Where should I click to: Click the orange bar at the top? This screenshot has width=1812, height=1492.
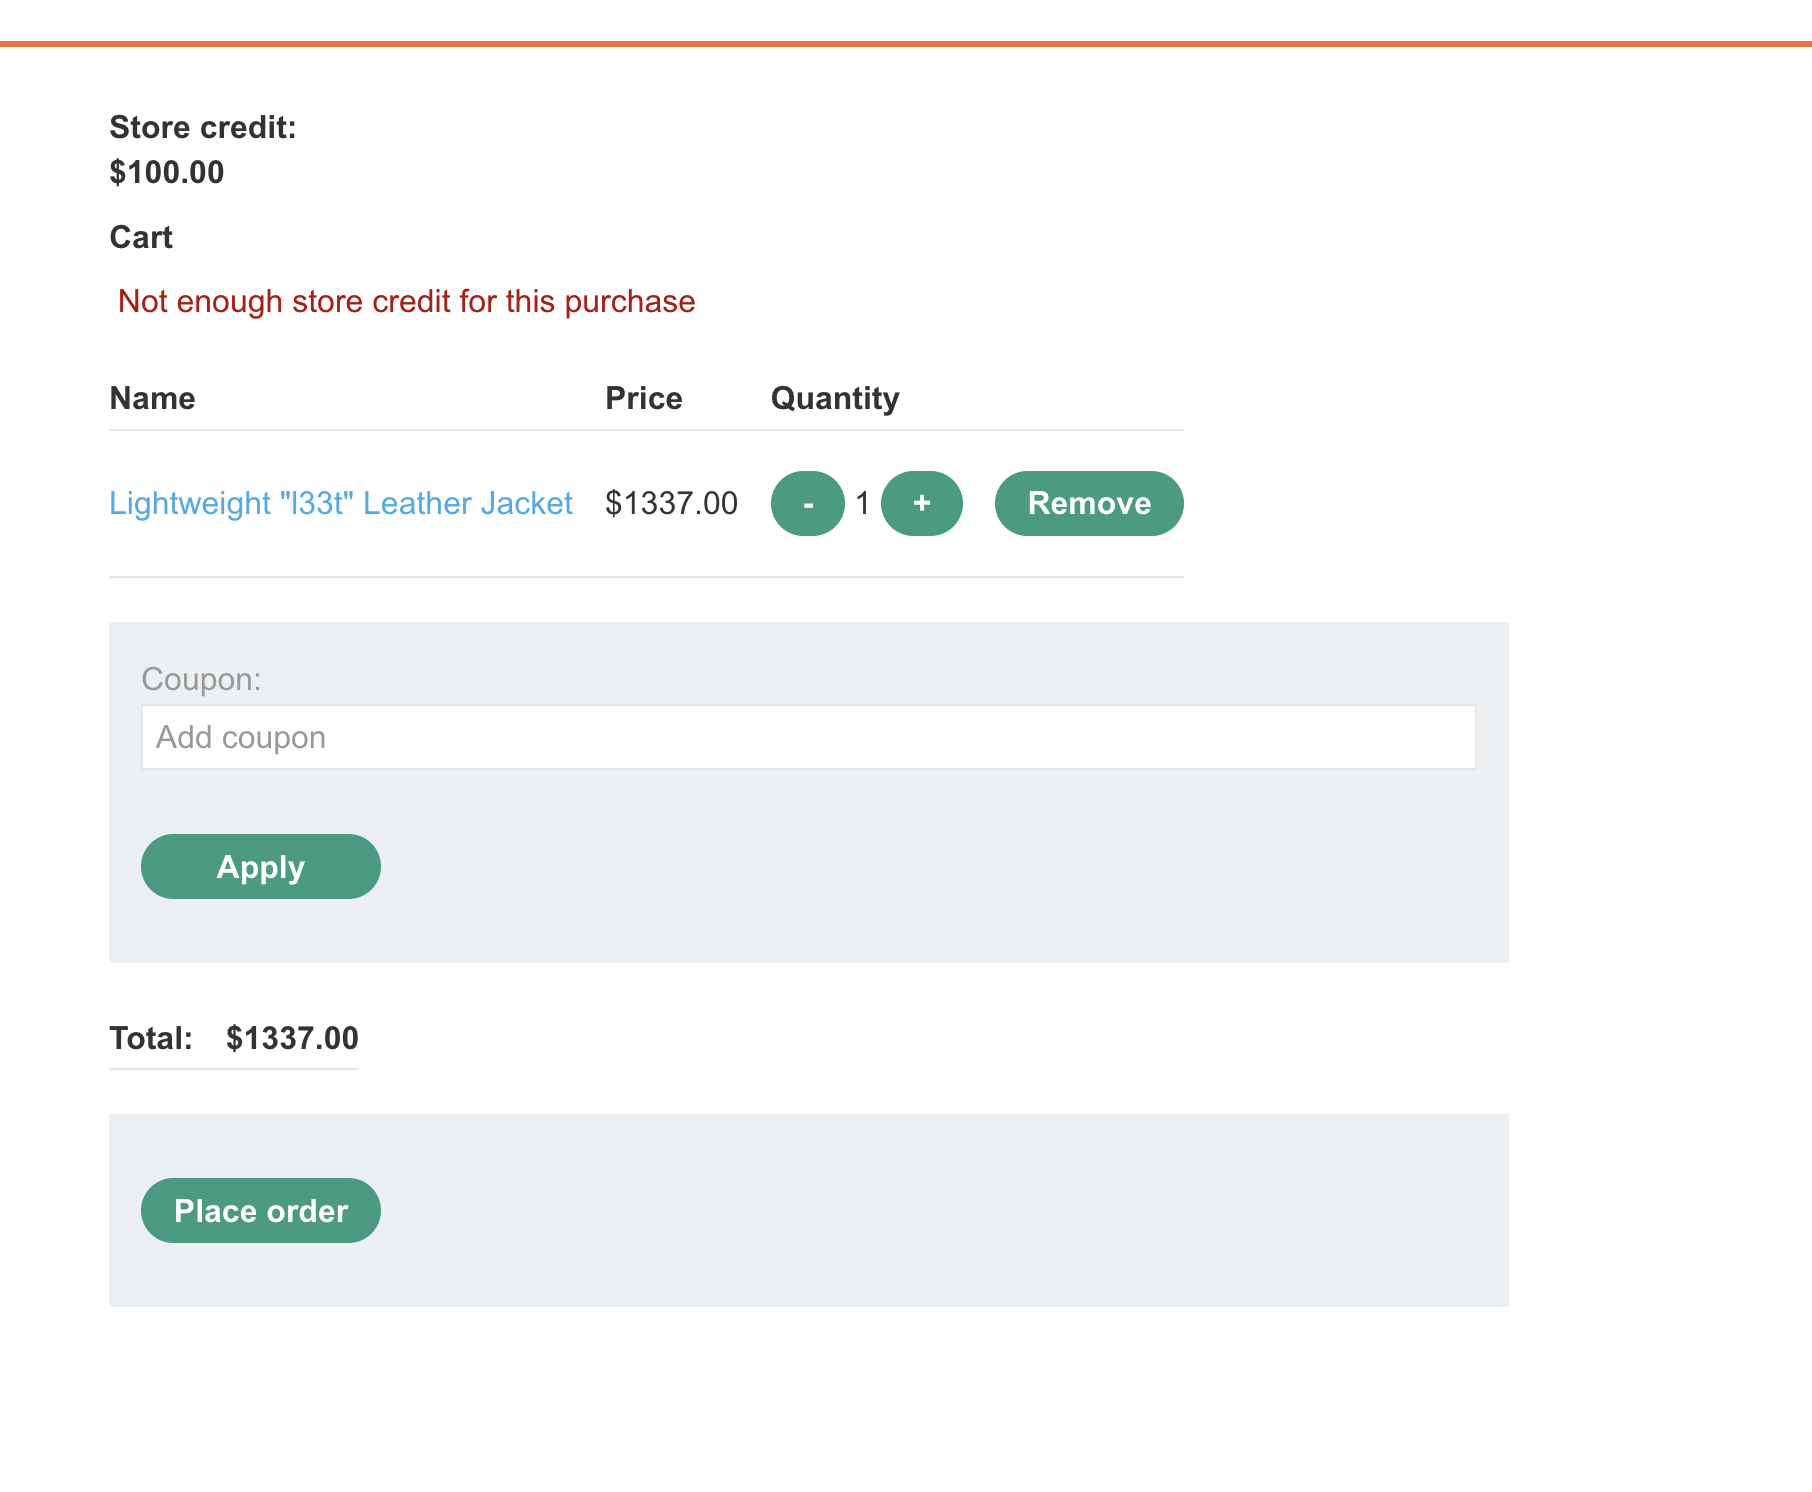point(906,44)
